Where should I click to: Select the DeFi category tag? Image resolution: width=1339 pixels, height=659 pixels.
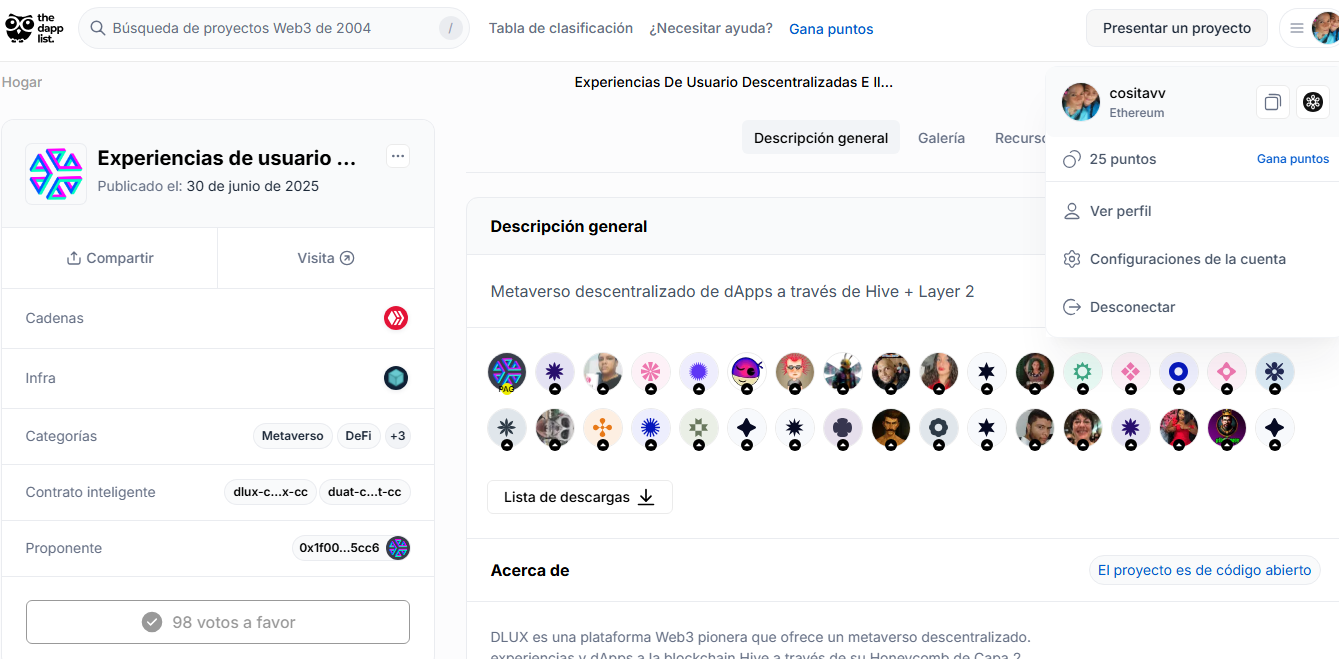click(359, 436)
